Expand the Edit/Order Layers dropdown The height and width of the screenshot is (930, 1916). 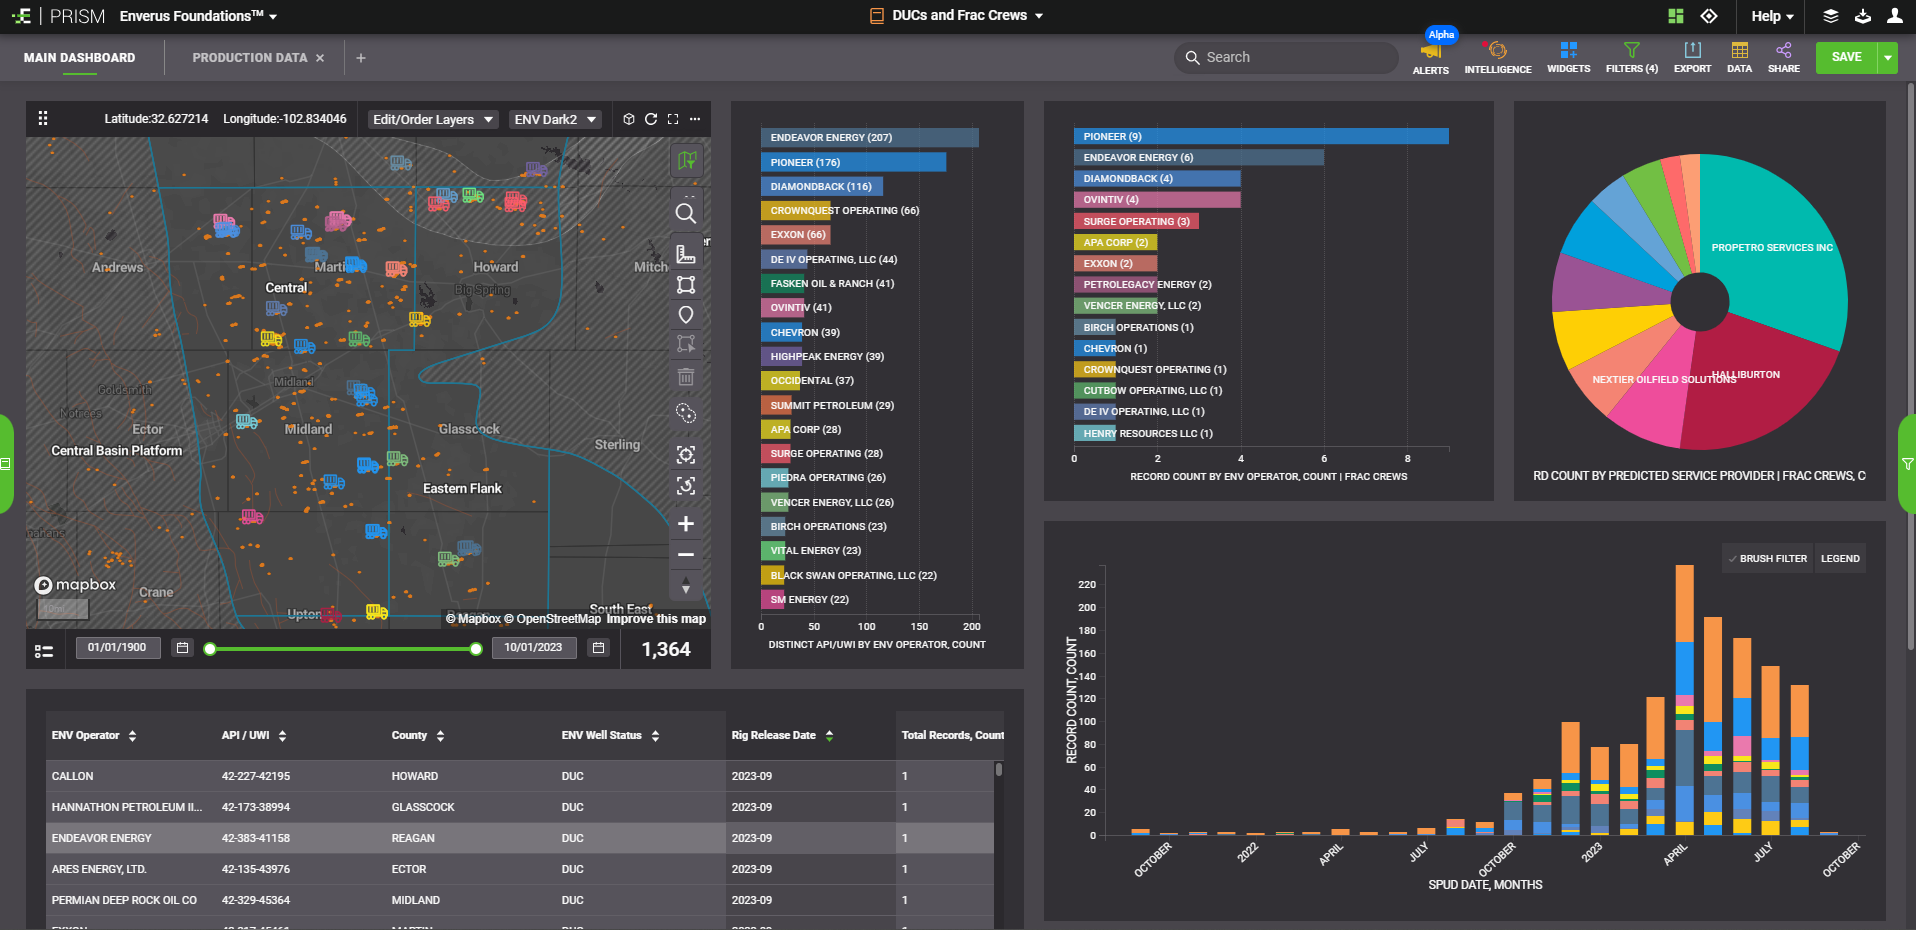(433, 120)
